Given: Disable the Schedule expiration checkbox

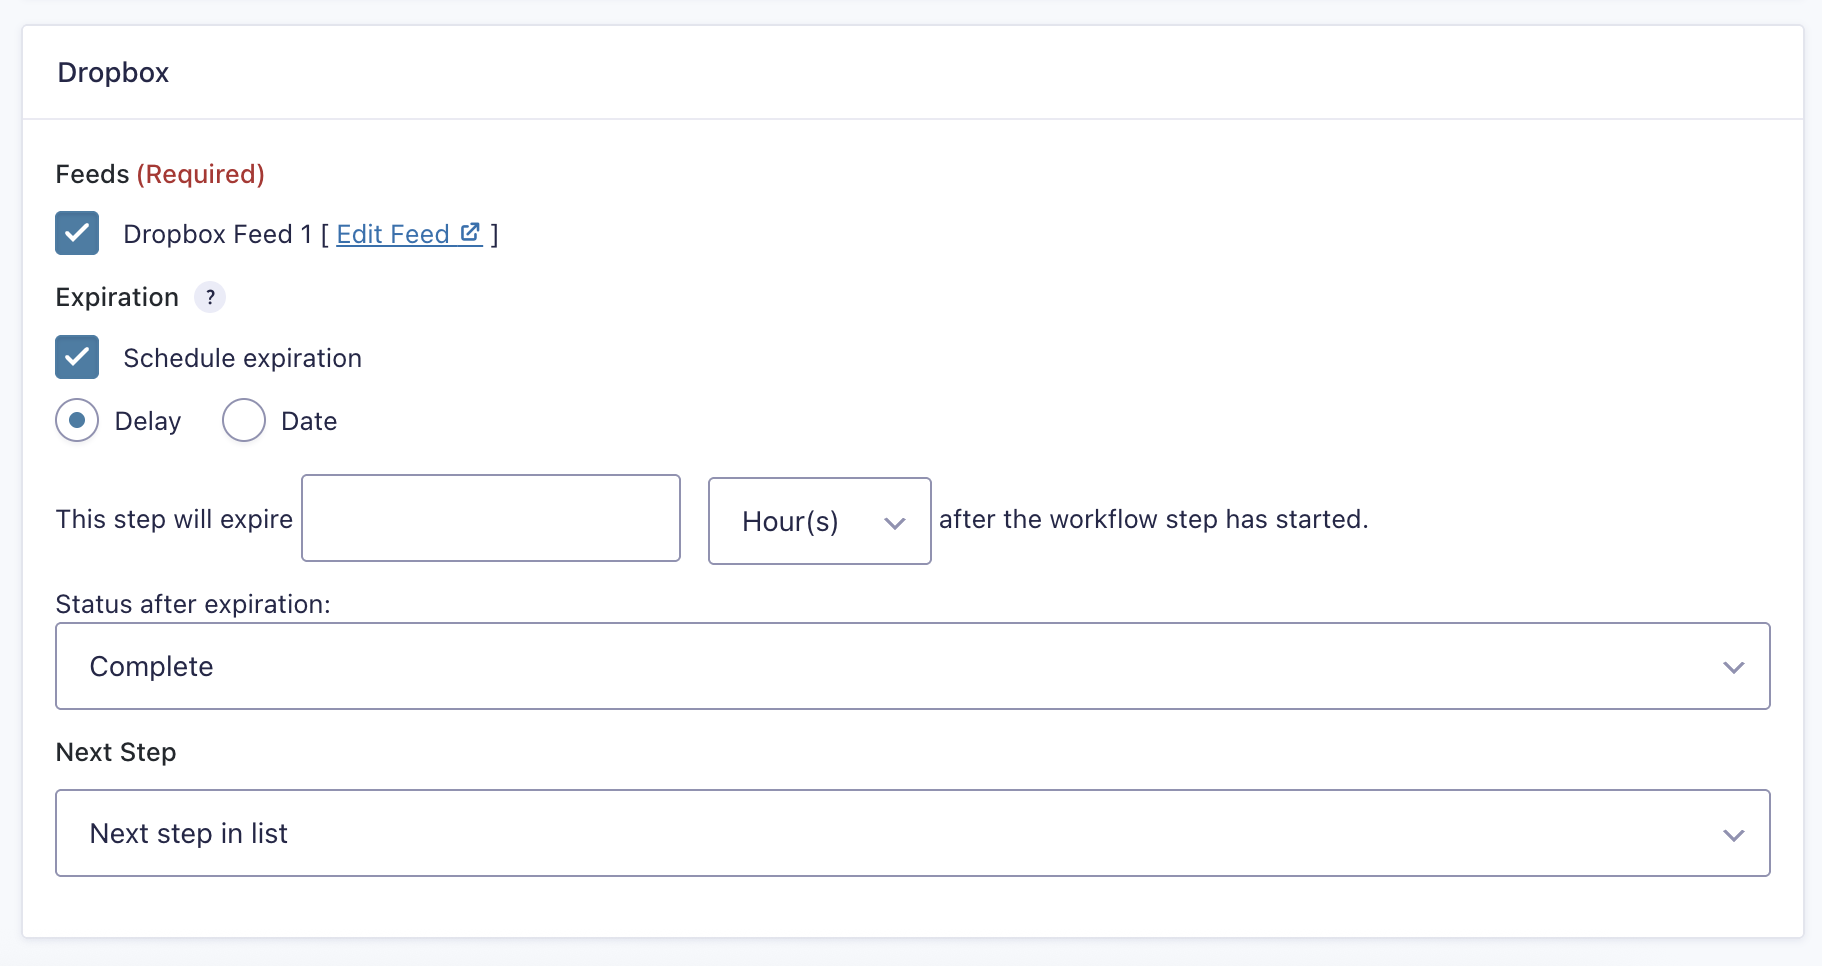Looking at the screenshot, I should coord(77,357).
